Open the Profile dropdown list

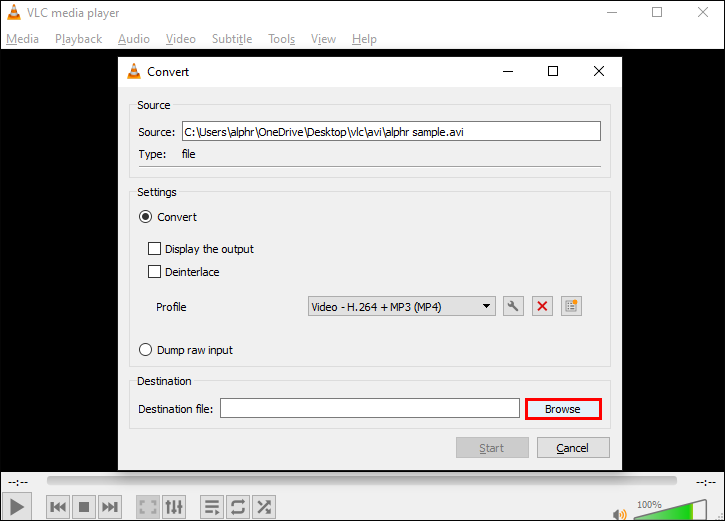(x=402, y=306)
